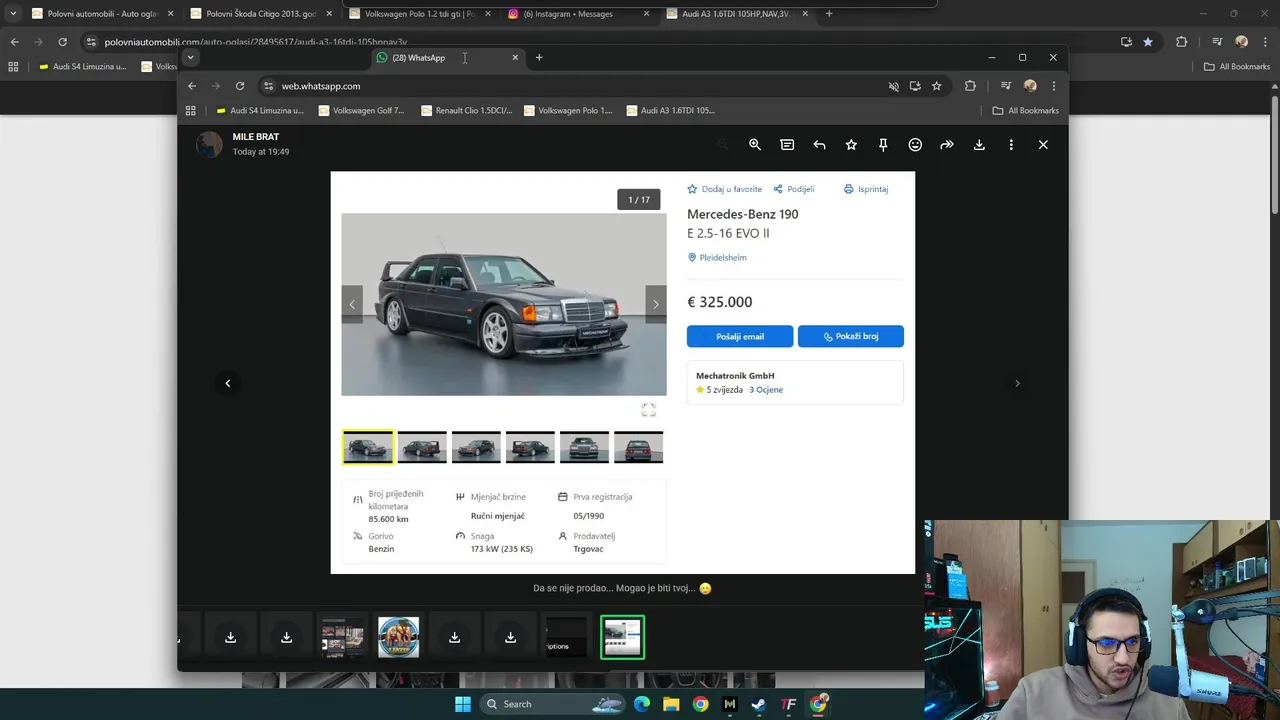
Task: Click the taskbar Search box
Action: [x=554, y=704]
